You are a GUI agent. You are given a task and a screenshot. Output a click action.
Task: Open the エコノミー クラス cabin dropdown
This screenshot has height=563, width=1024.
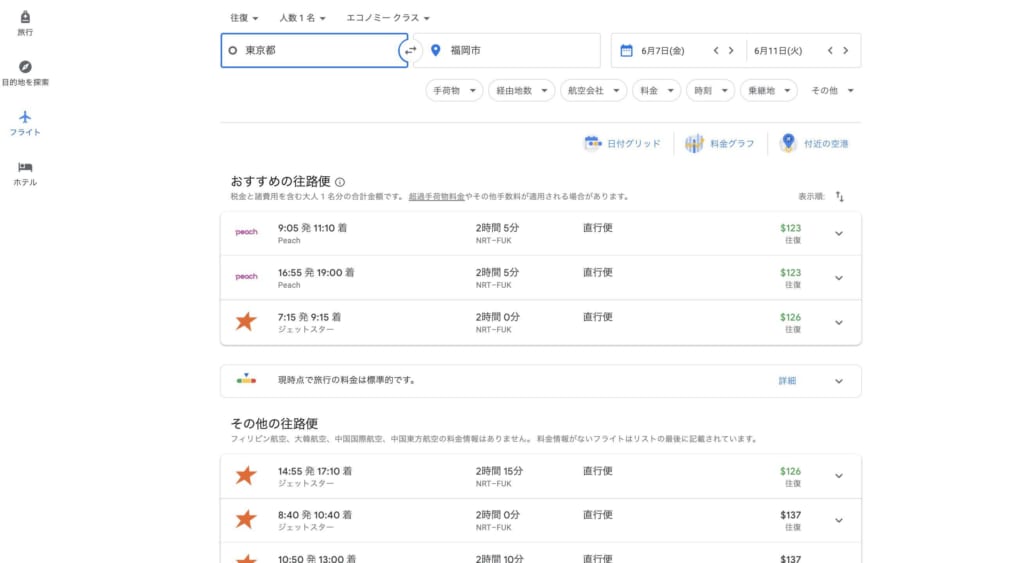(x=388, y=18)
